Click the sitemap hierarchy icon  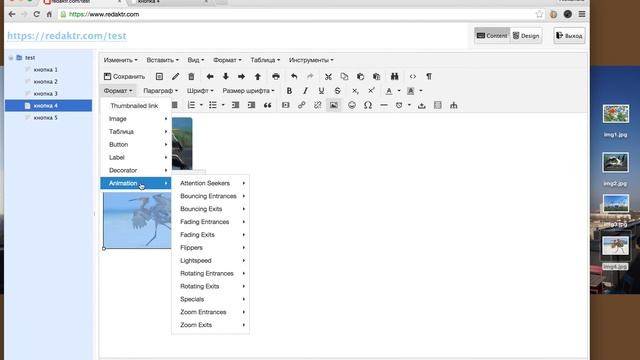453,105
